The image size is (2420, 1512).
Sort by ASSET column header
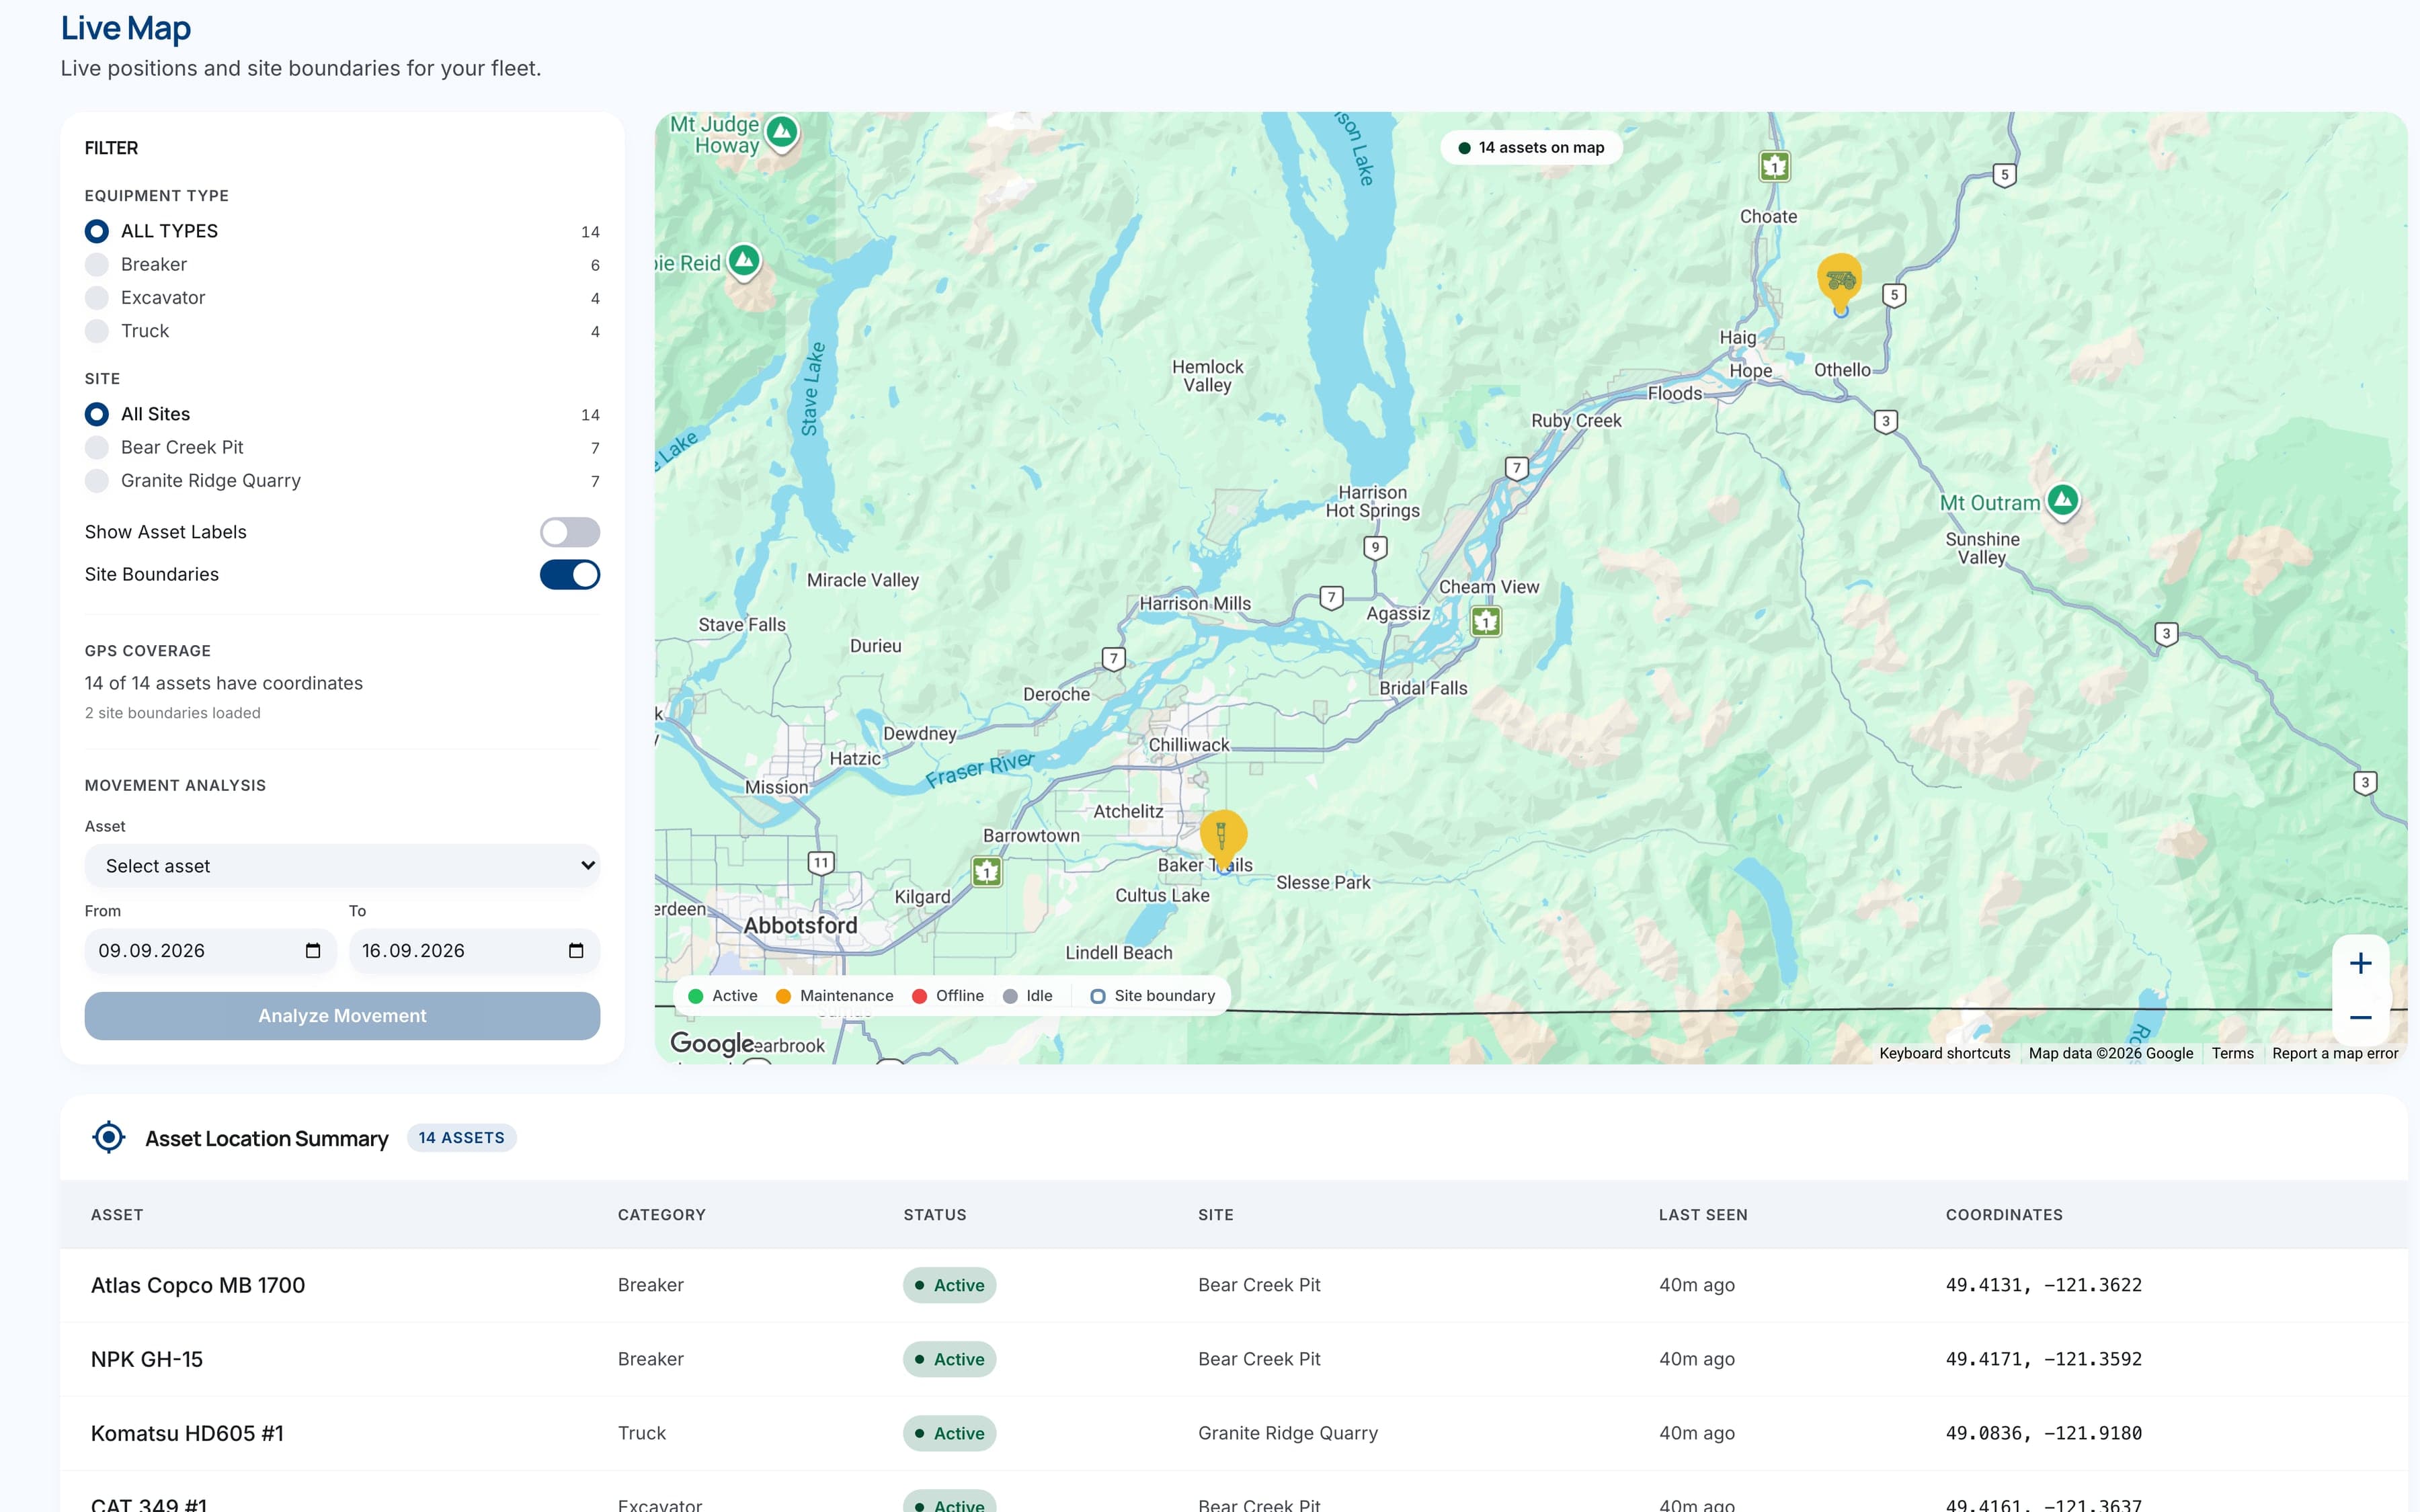coord(117,1214)
